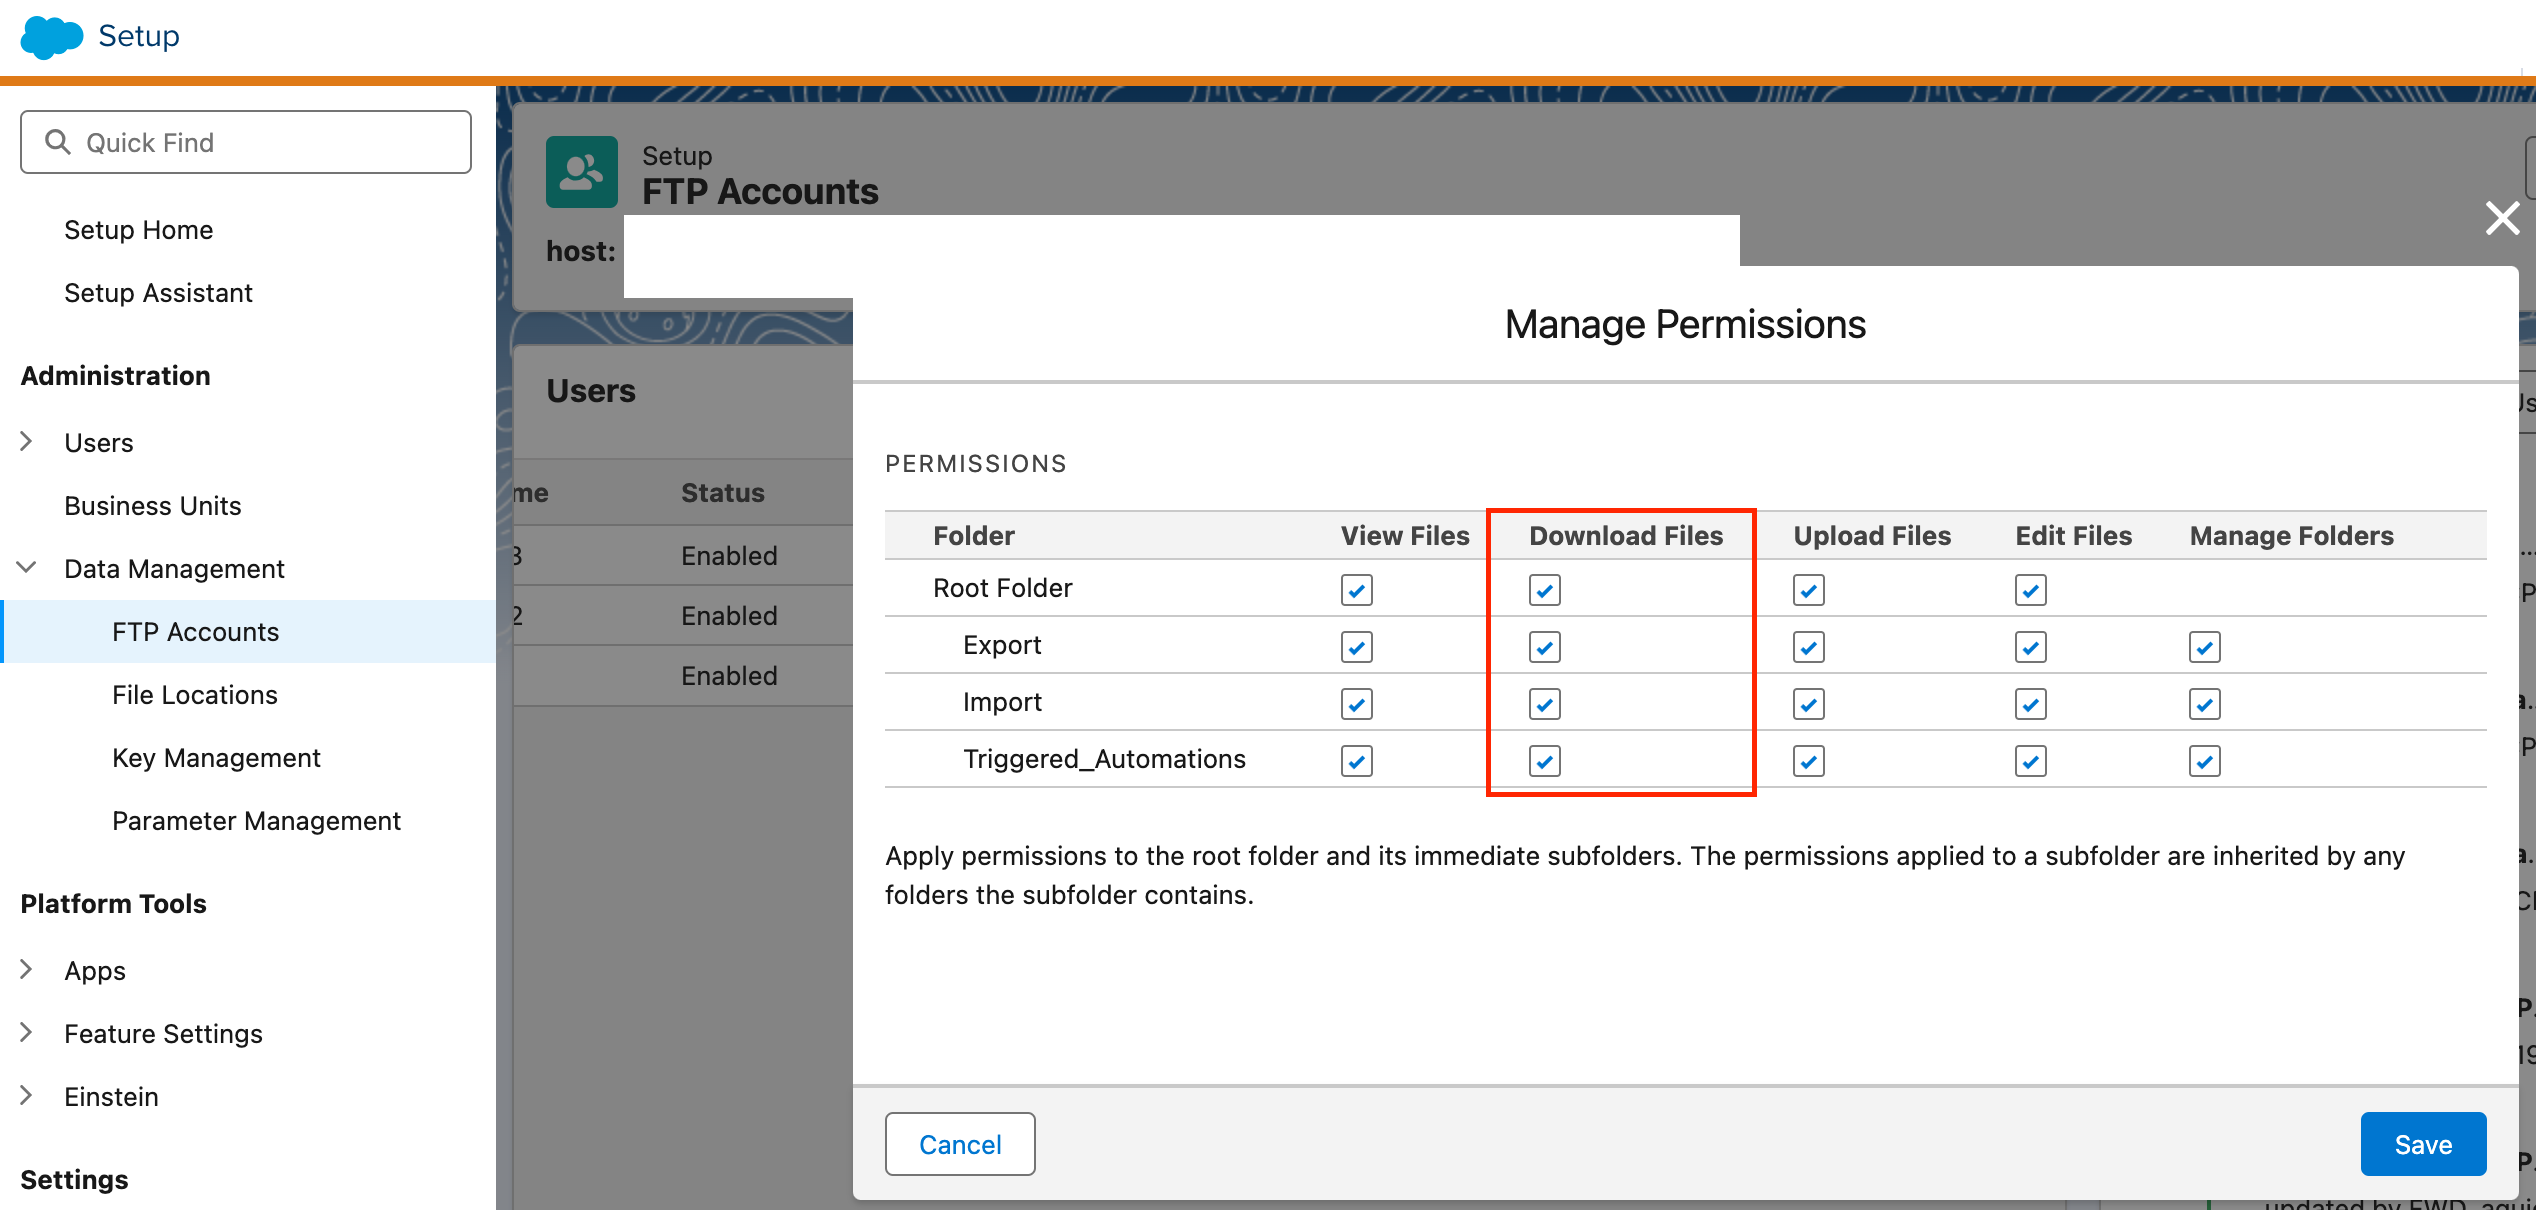Collapse the Data Management section

click(27, 568)
